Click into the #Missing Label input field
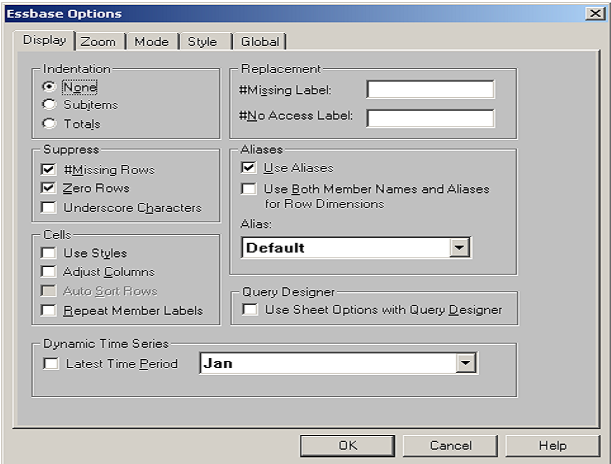 click(431, 90)
